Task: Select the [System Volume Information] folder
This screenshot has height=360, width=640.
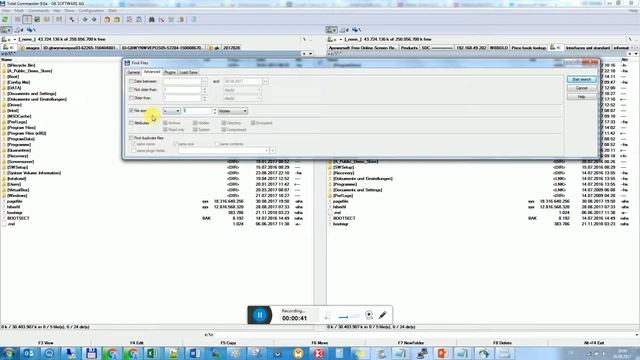Action: pos(34,173)
